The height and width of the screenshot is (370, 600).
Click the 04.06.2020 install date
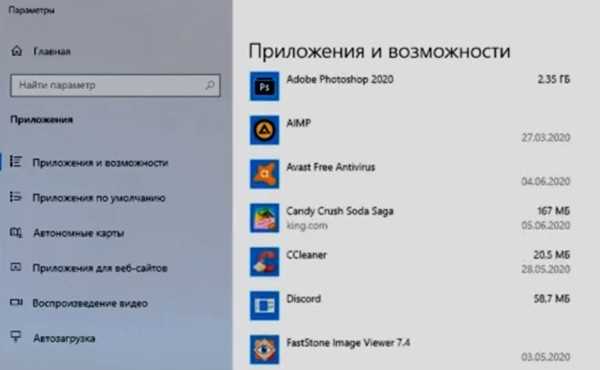click(x=546, y=181)
